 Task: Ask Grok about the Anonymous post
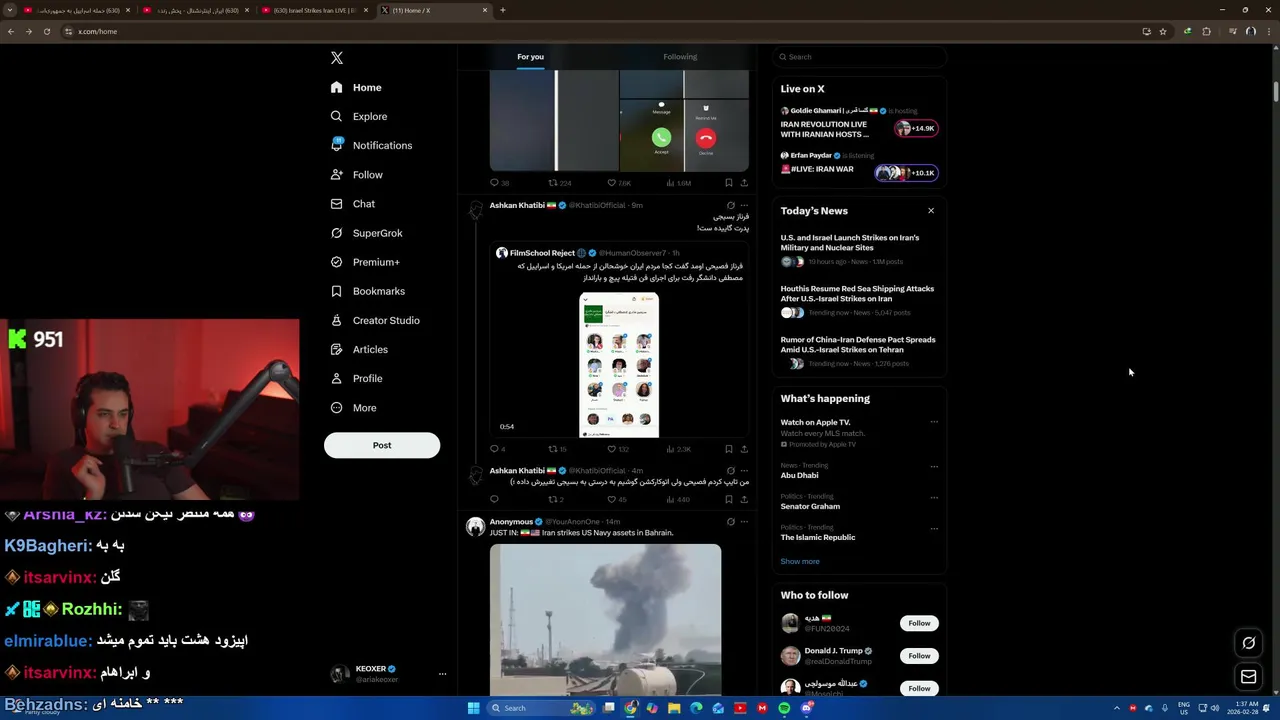click(x=730, y=522)
